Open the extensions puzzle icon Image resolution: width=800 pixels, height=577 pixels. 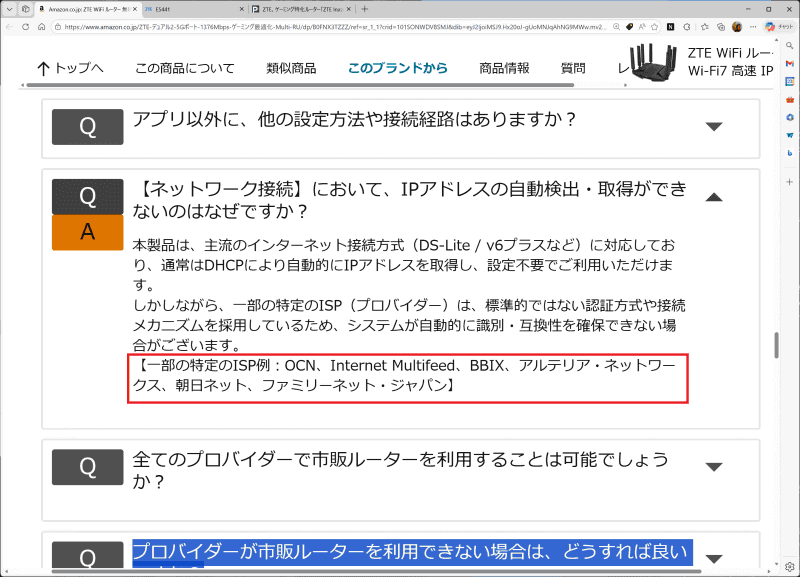(x=687, y=27)
